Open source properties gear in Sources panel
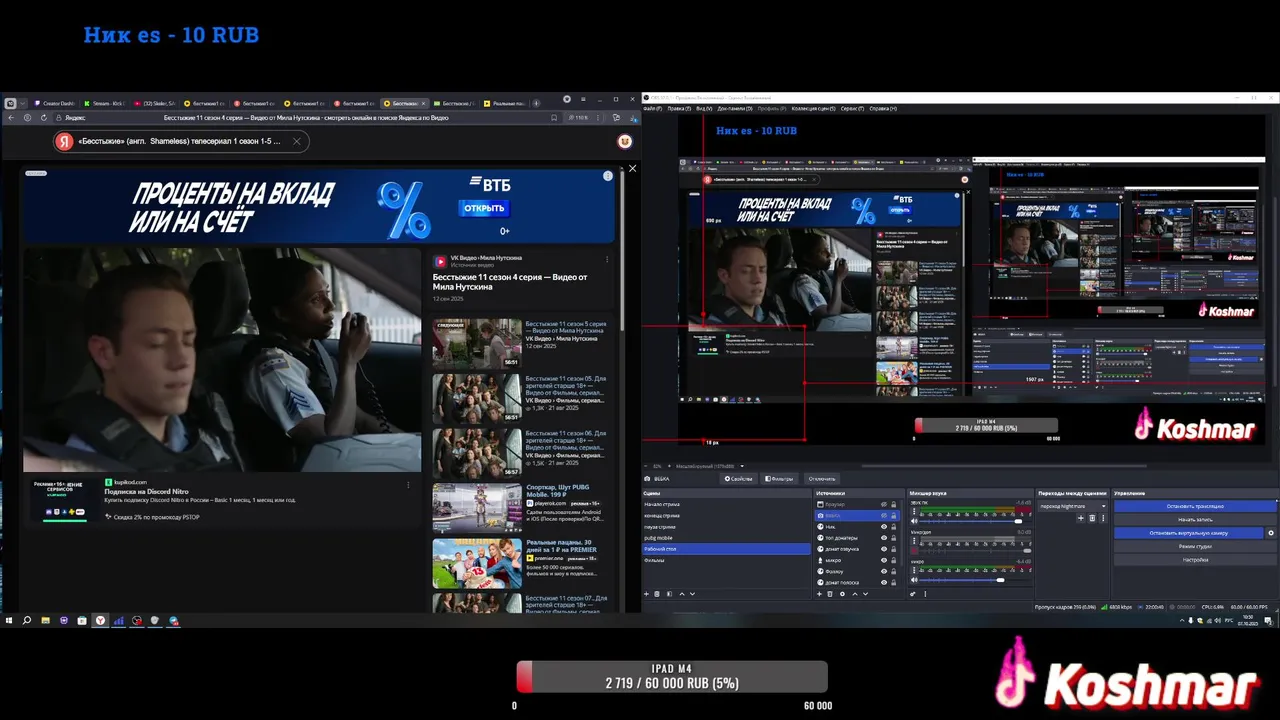Screen dimensions: 1280x720 point(842,594)
